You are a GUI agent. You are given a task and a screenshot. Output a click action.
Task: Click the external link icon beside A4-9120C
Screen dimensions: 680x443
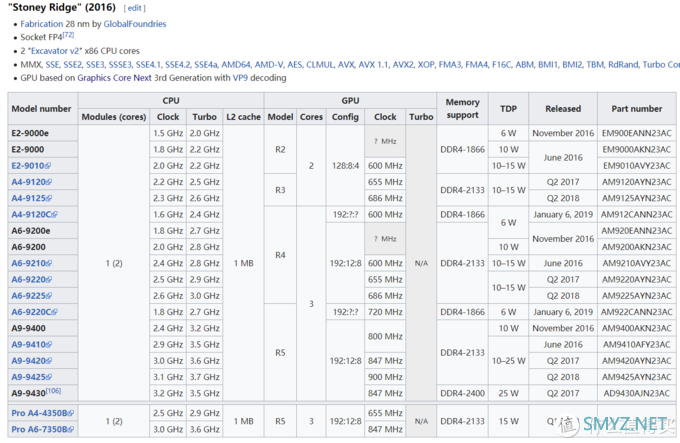[x=54, y=215]
